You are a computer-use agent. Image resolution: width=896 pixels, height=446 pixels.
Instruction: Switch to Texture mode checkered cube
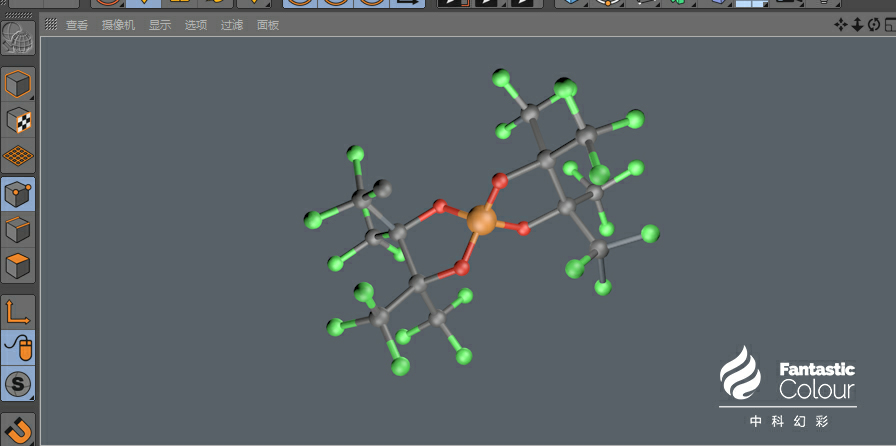point(18,120)
